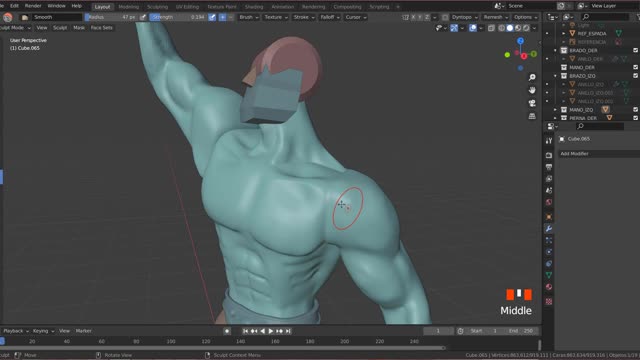Open the Tool properties tab icon
The width and height of the screenshot is (640, 360).
(549, 141)
